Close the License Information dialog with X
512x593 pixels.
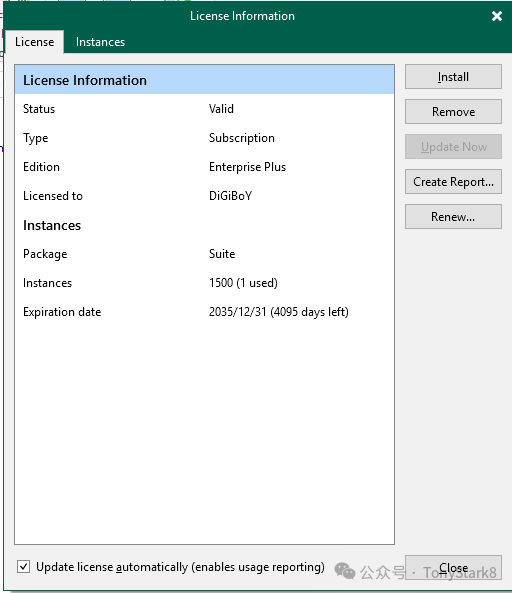(x=496, y=16)
